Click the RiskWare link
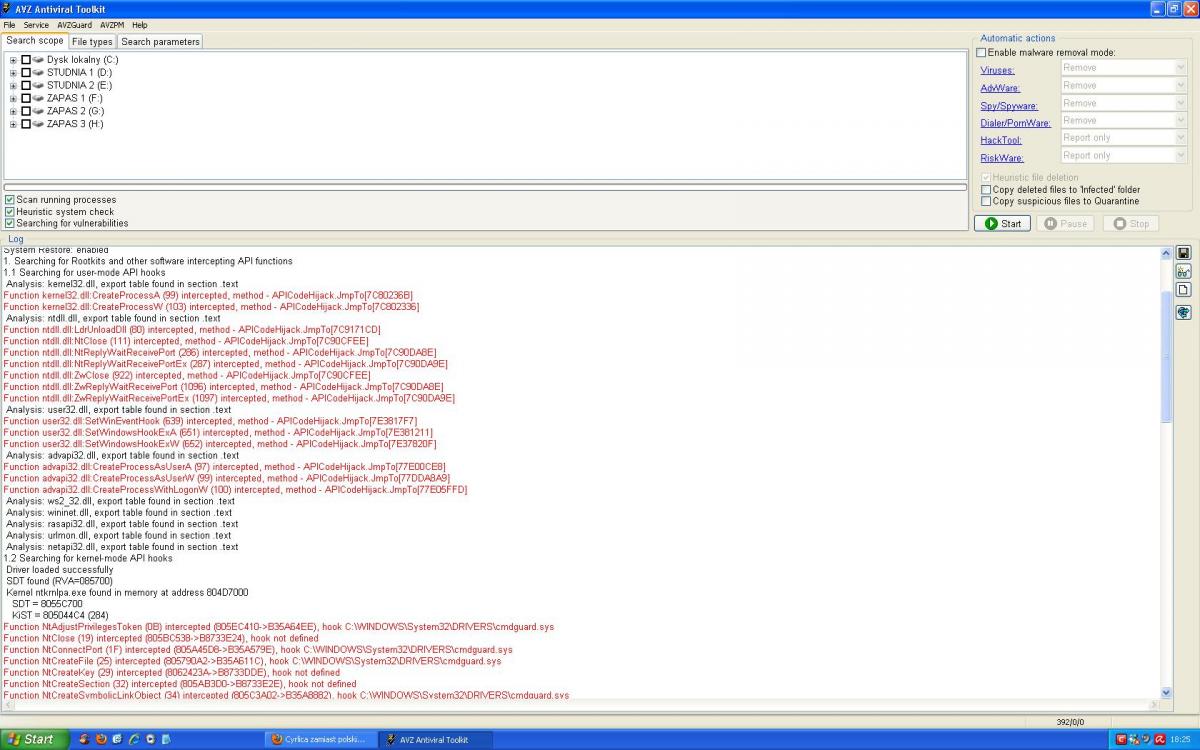Viewport: 1200px width, 750px height. (x=1001, y=158)
